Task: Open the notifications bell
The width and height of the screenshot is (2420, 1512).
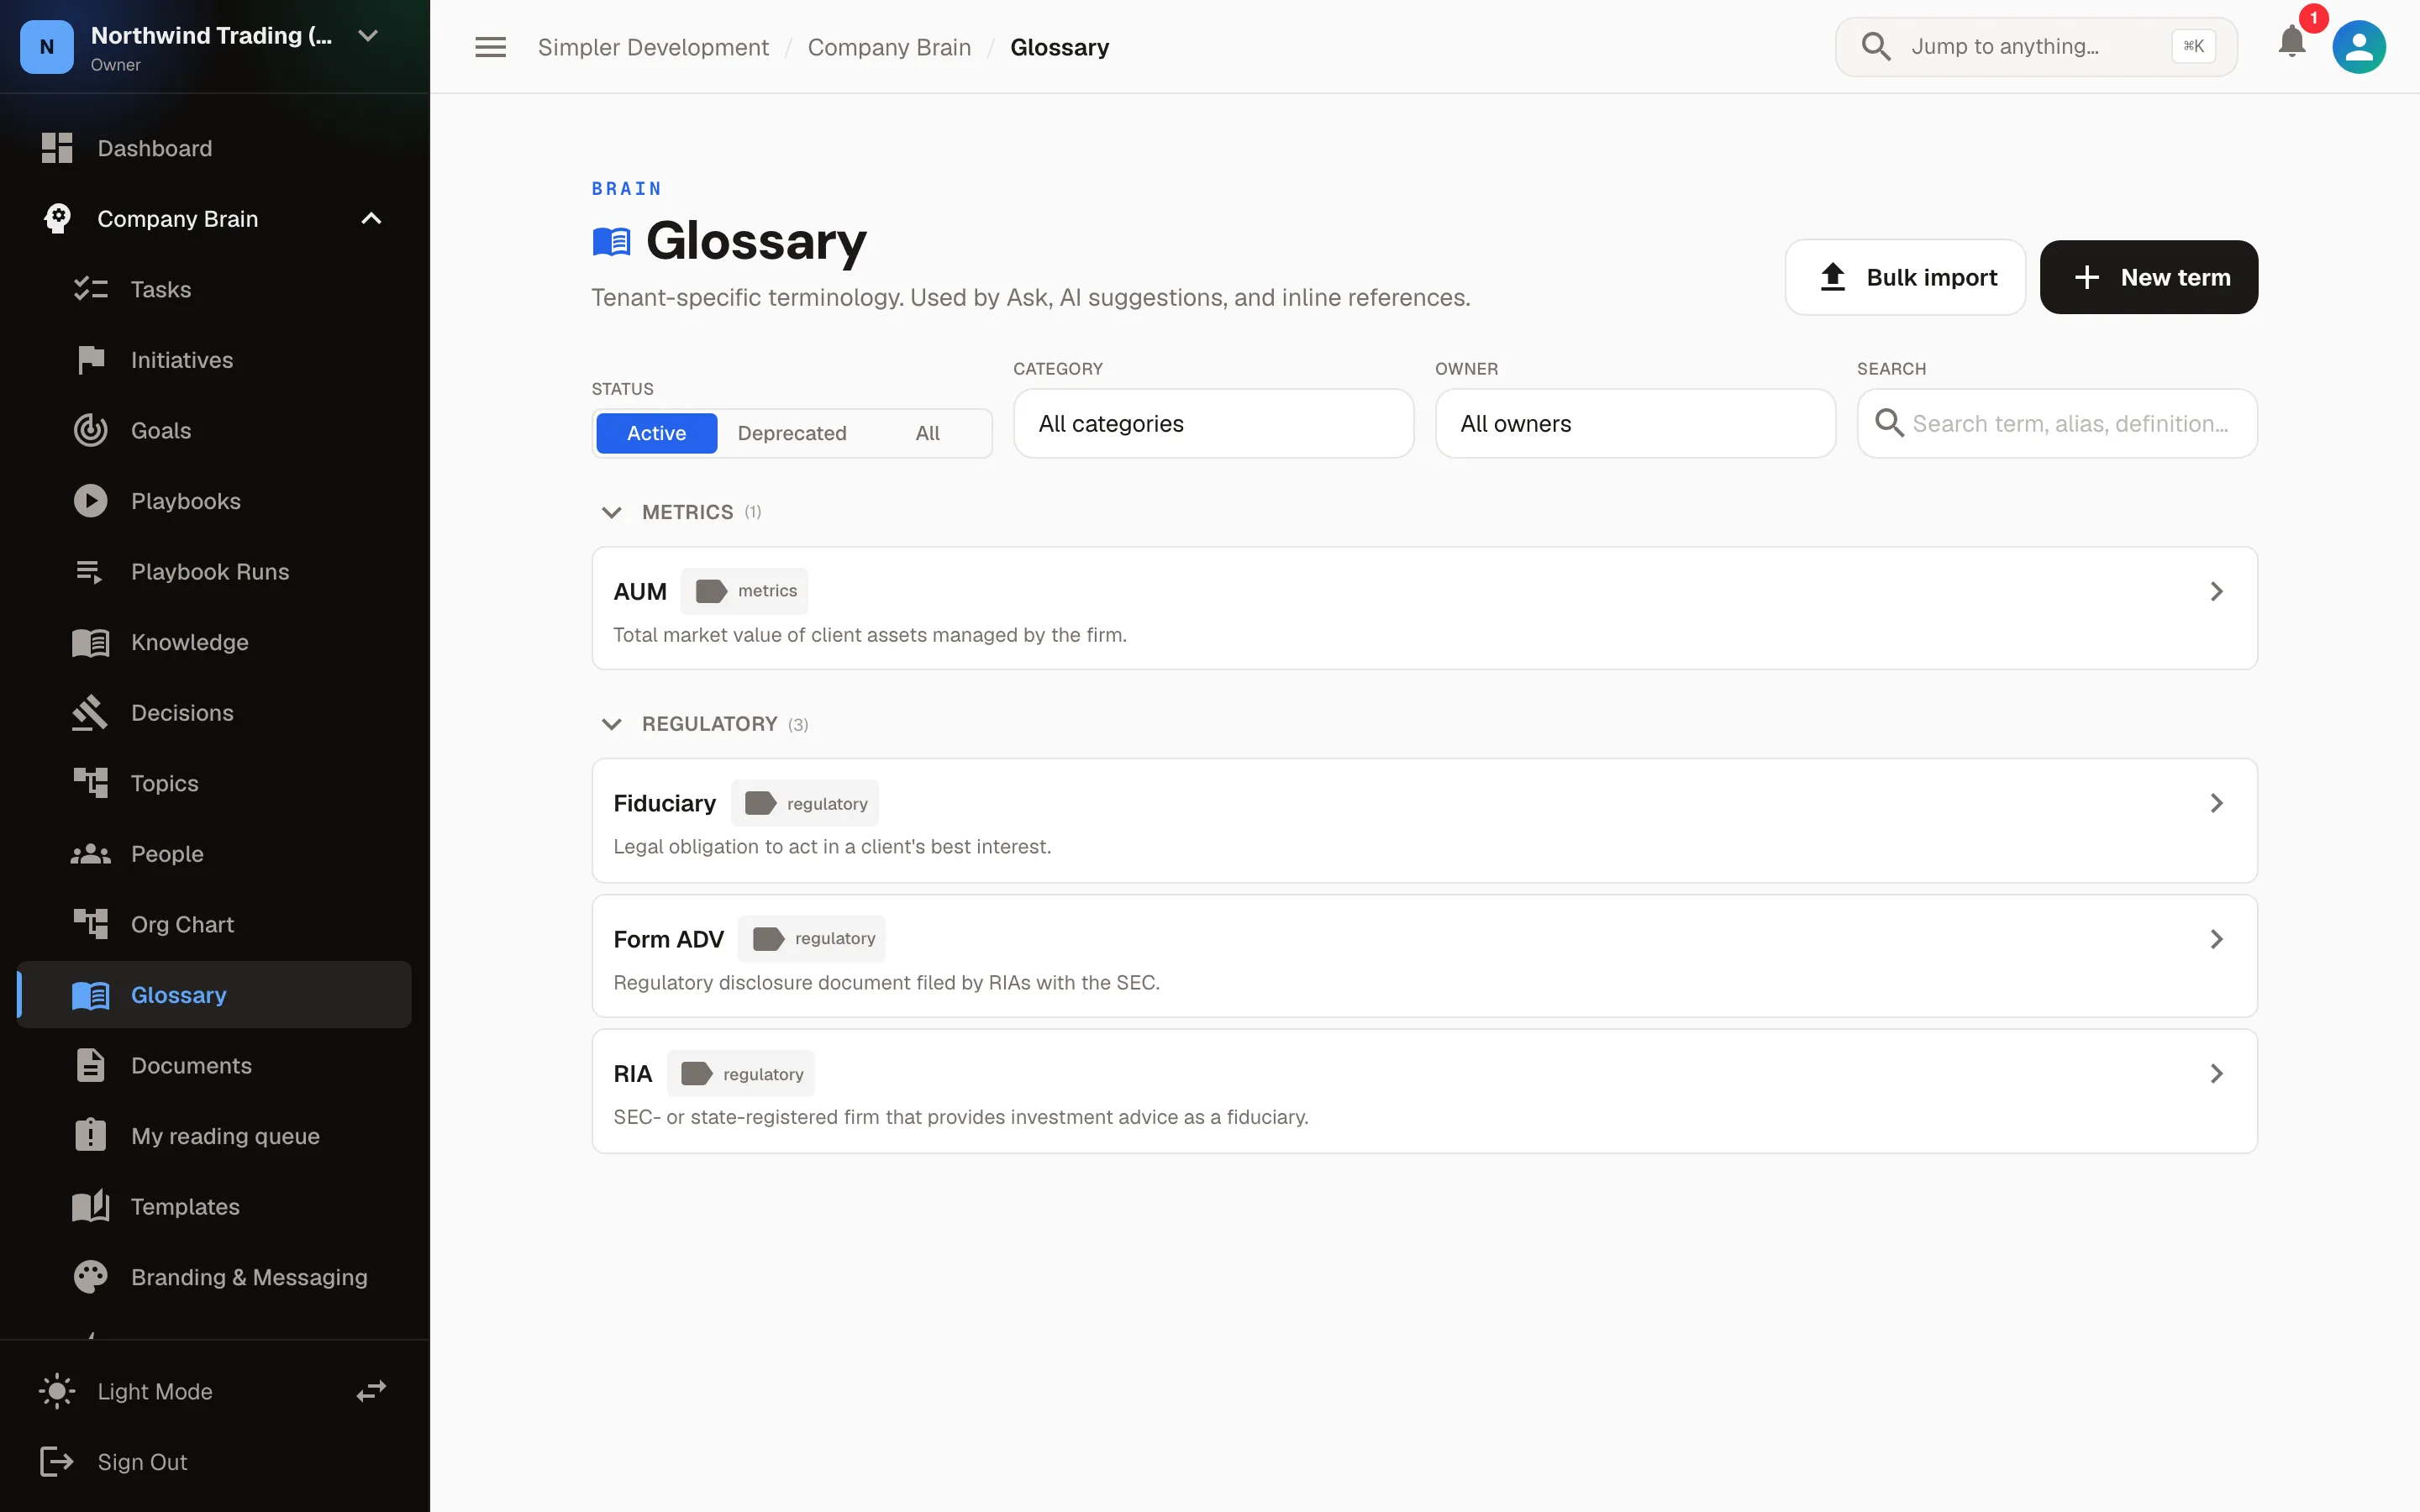Action: coord(2291,42)
